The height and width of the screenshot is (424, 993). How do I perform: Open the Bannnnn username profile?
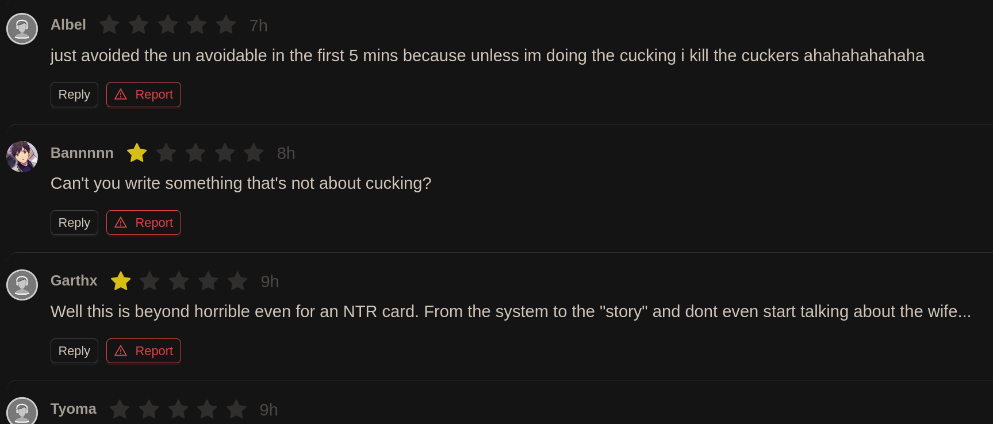point(82,153)
